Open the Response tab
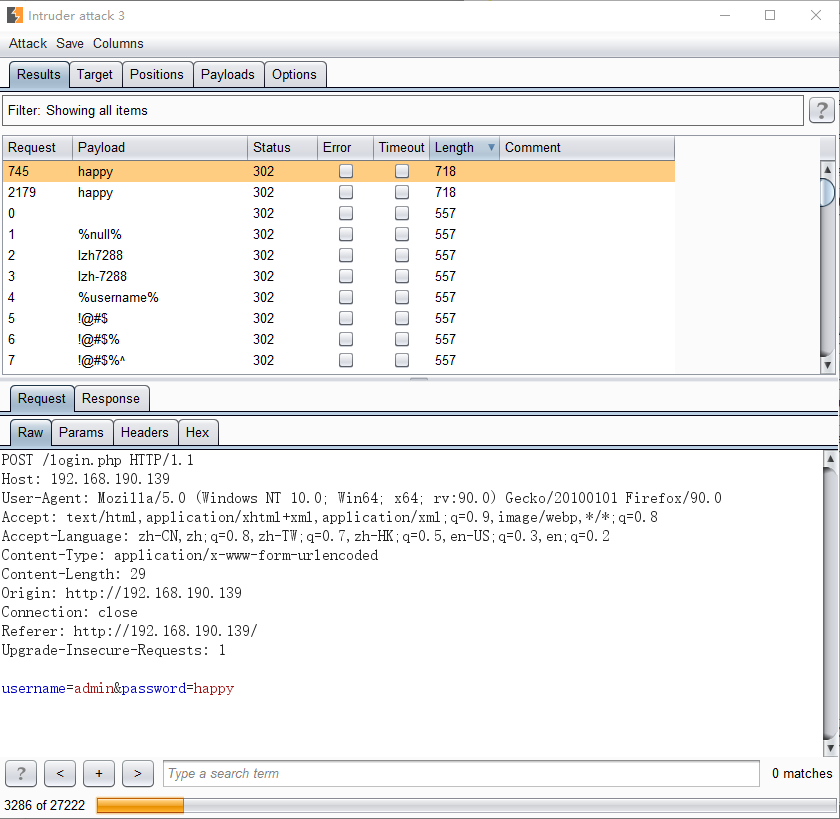Screen dimensions: 840x819 [111, 399]
